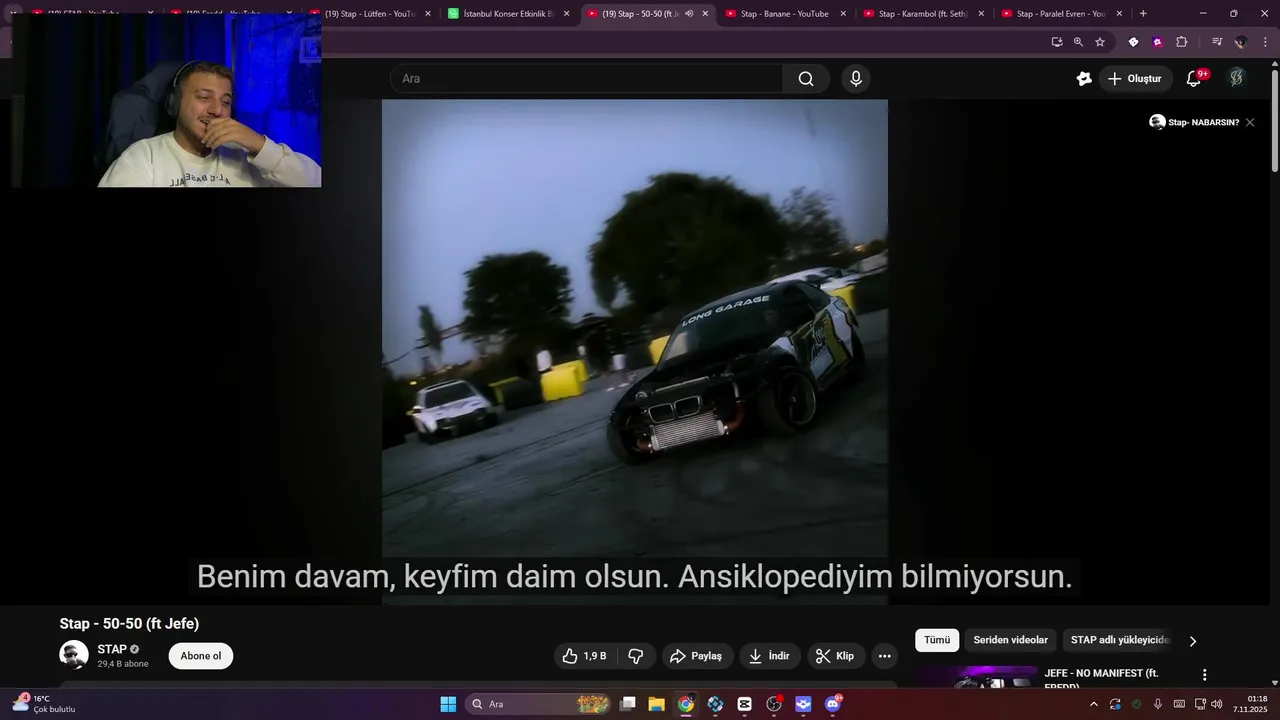Open a new browser tab
Viewport: 1280px width, 720px height.
1143,14
